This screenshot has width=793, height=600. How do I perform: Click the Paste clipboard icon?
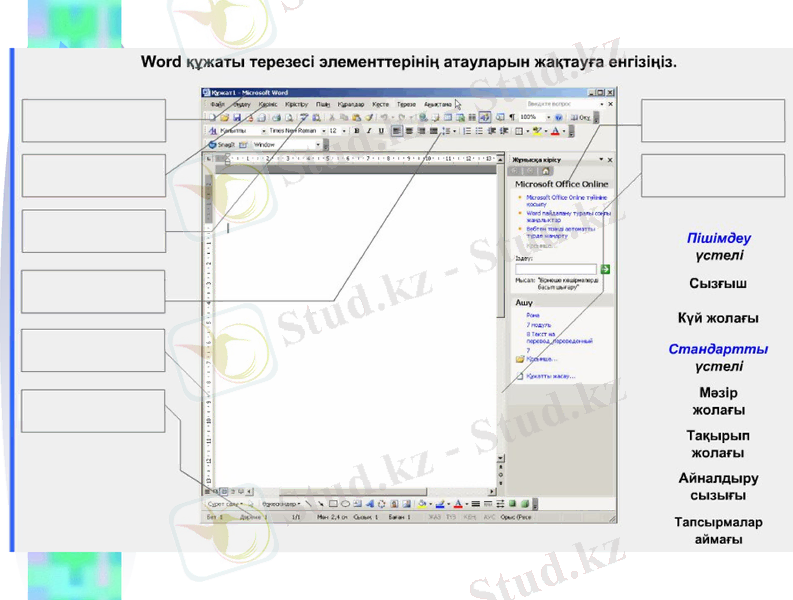coord(357,117)
